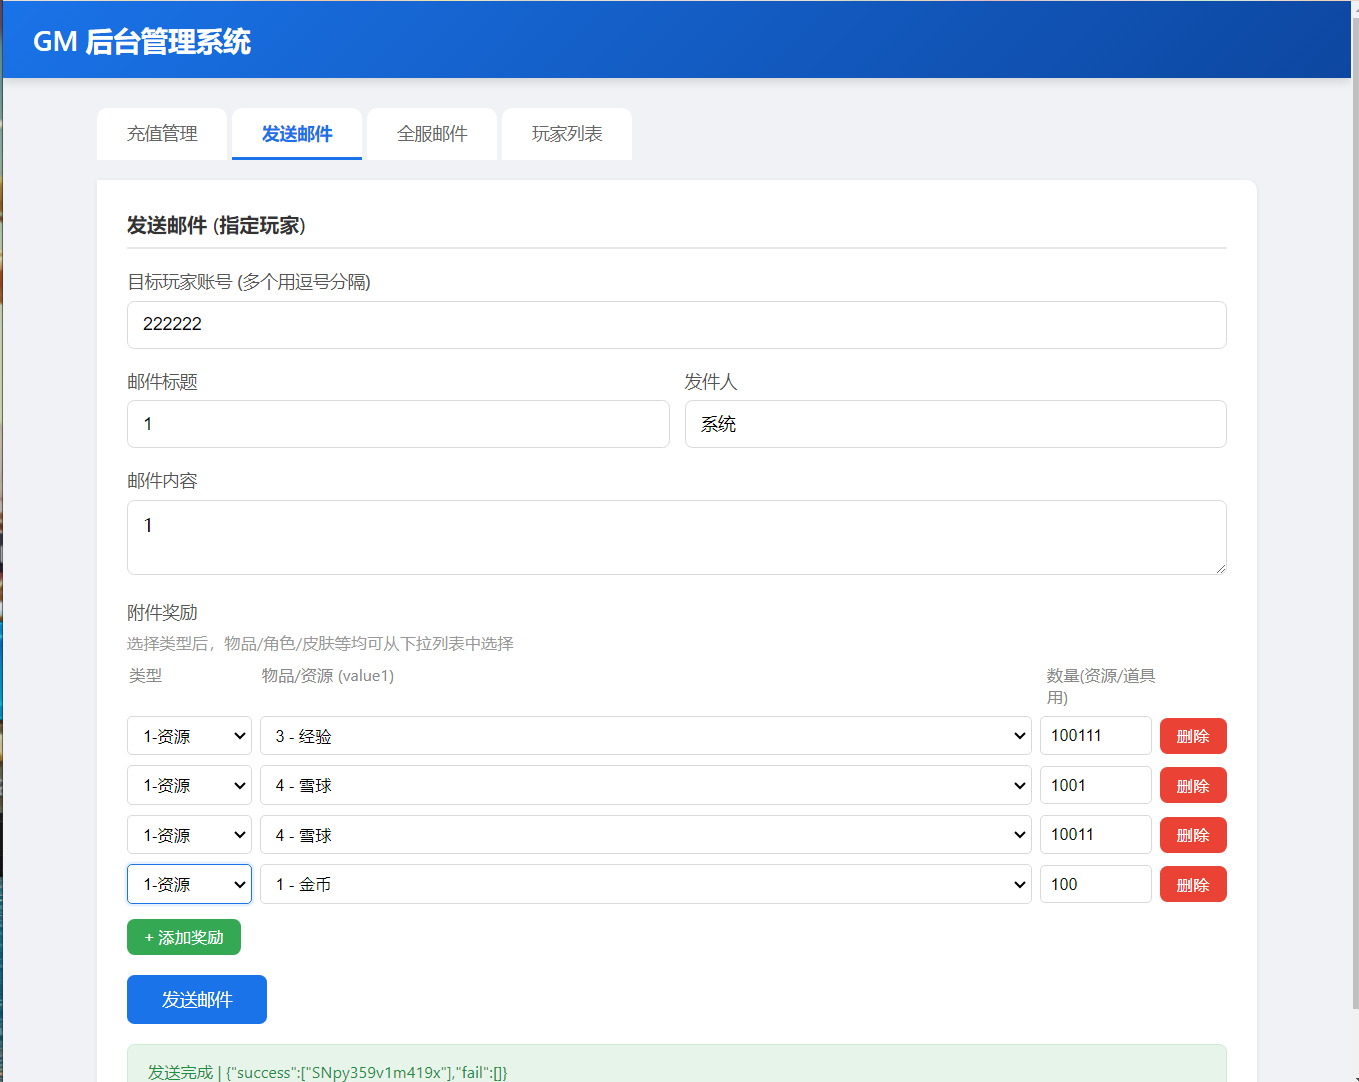
Task: Click the green 添加奖励 button
Action: tap(184, 937)
